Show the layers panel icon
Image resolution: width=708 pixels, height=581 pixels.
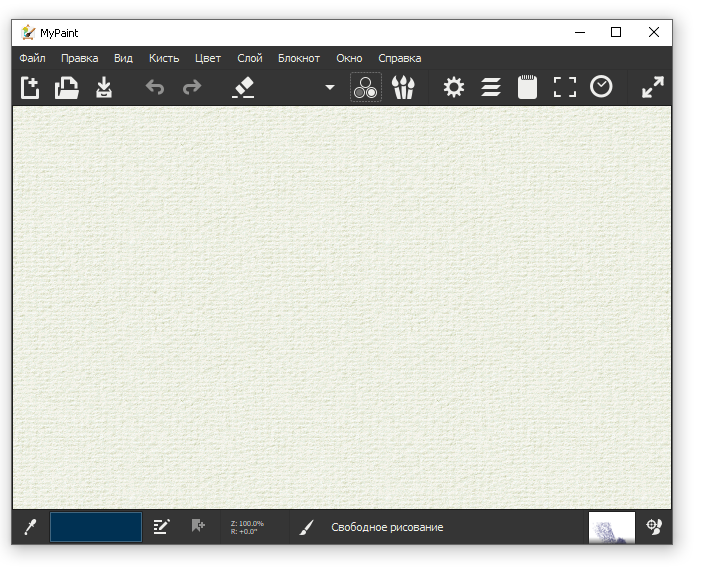tap(491, 87)
